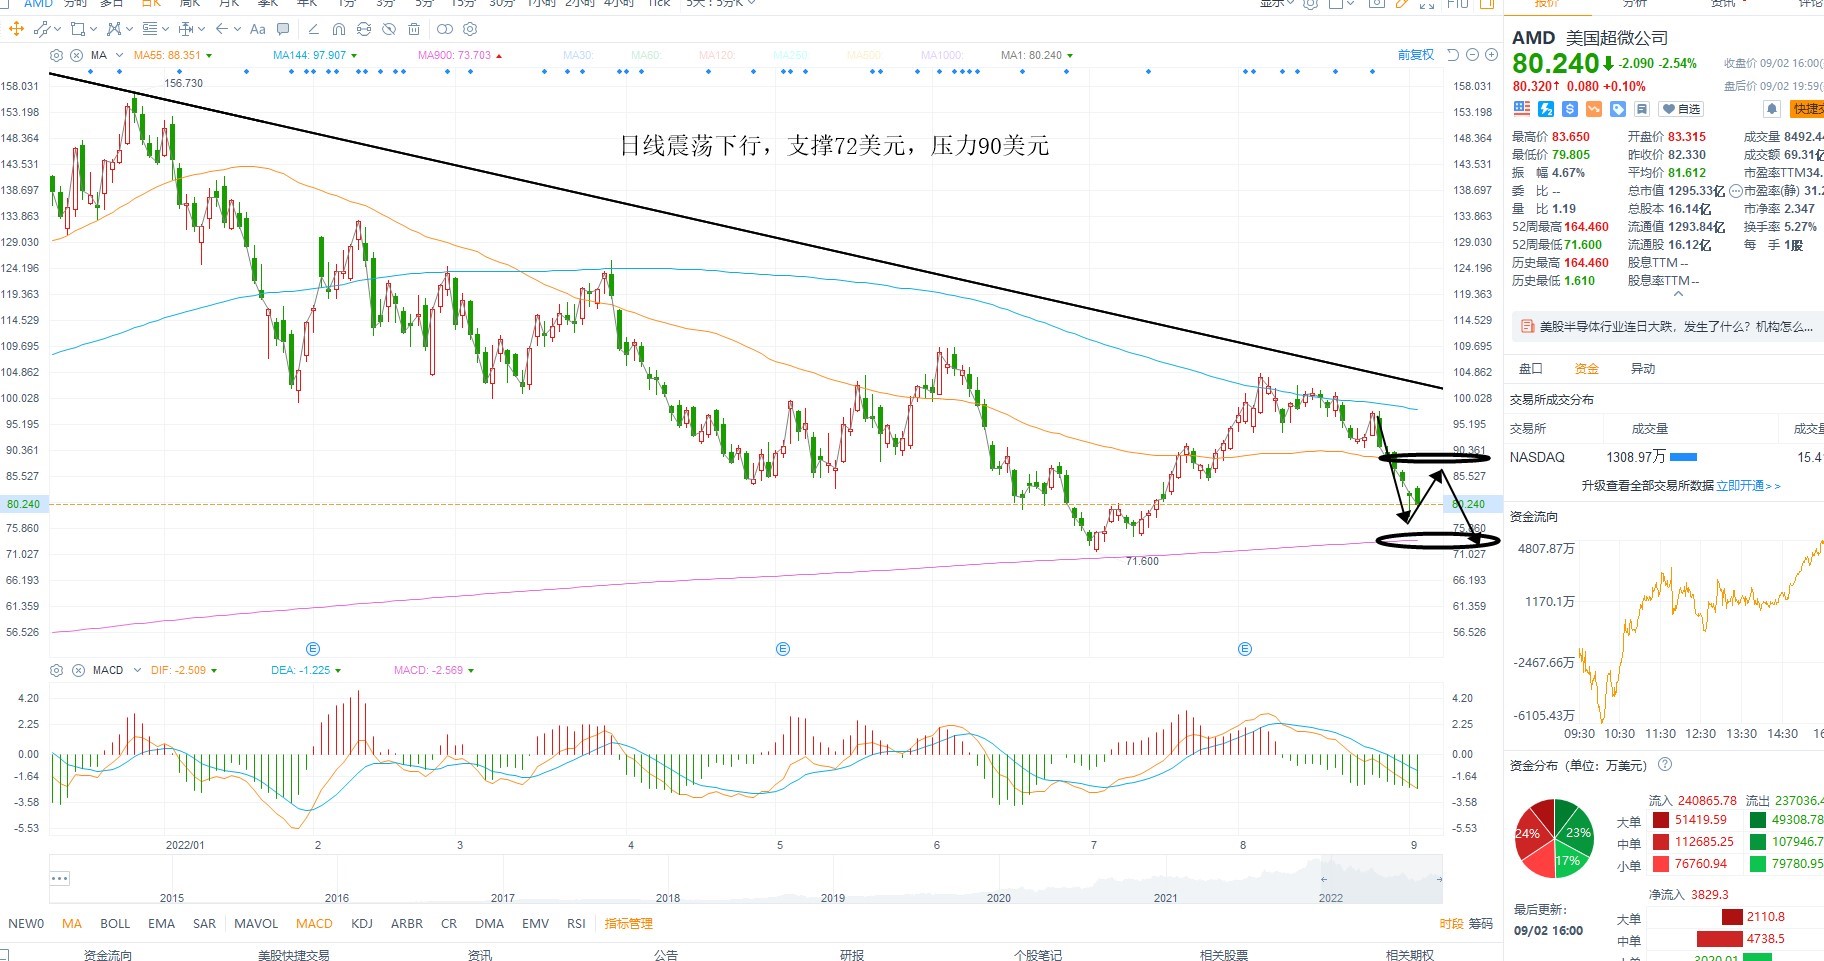Viewport: 1824px width, 961px height.
Task: Toggle the MA900 line visibility
Action: pyautogui.click(x=460, y=55)
